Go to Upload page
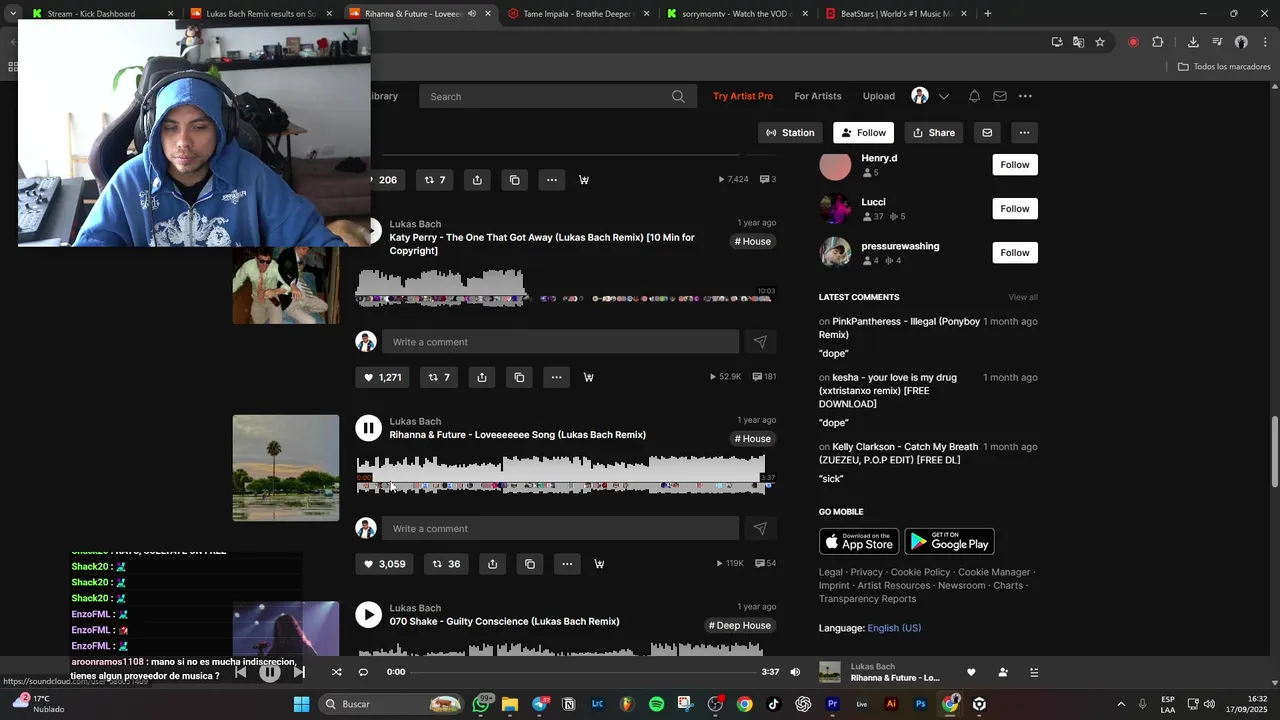1280x720 pixels. pos(879,96)
